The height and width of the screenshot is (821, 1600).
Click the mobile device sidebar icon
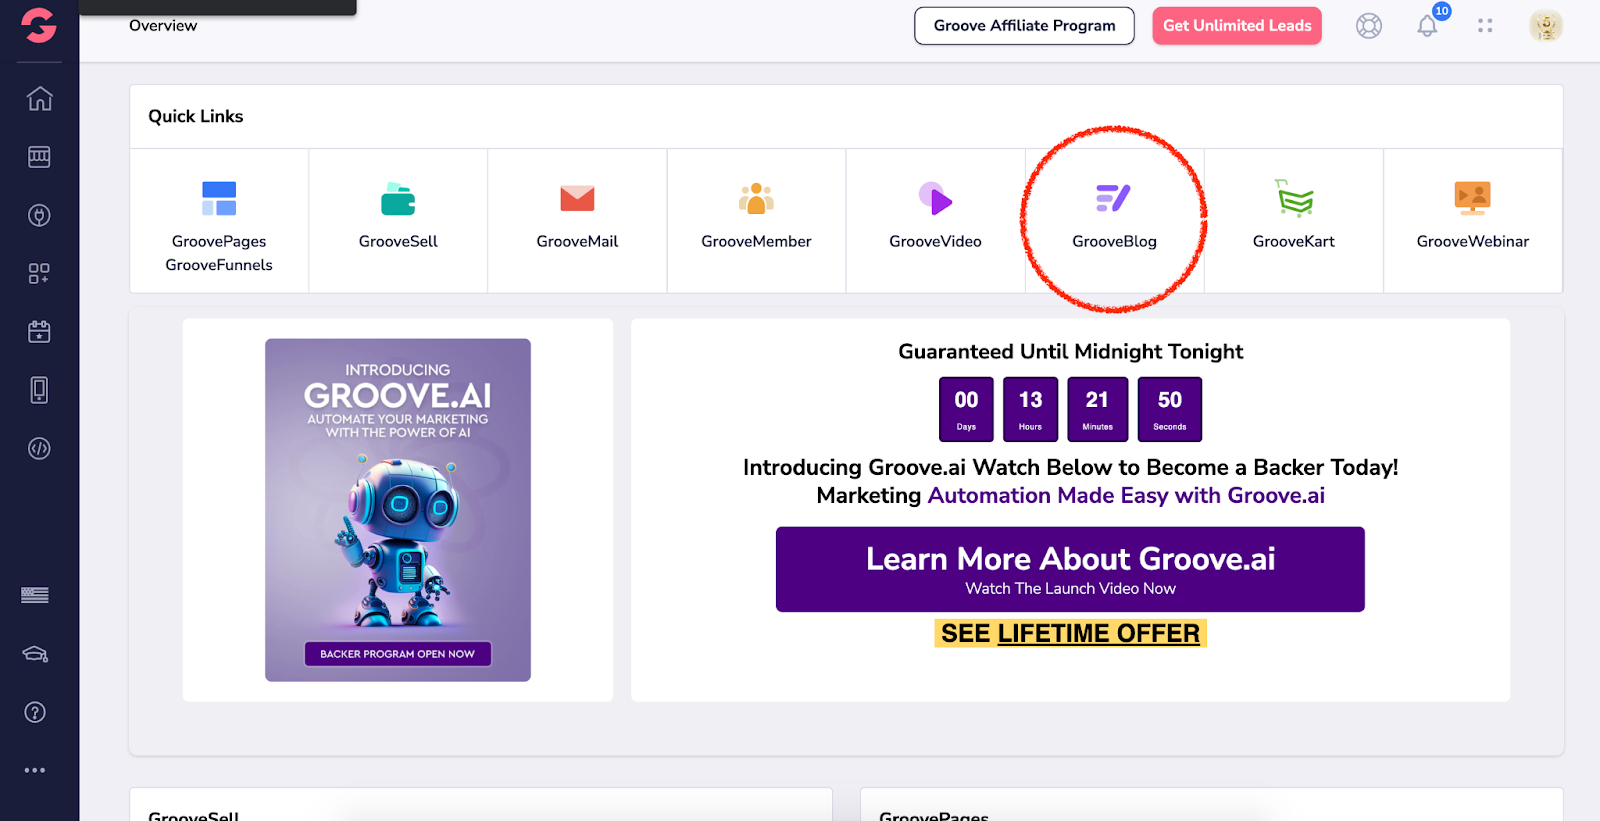pyautogui.click(x=39, y=390)
